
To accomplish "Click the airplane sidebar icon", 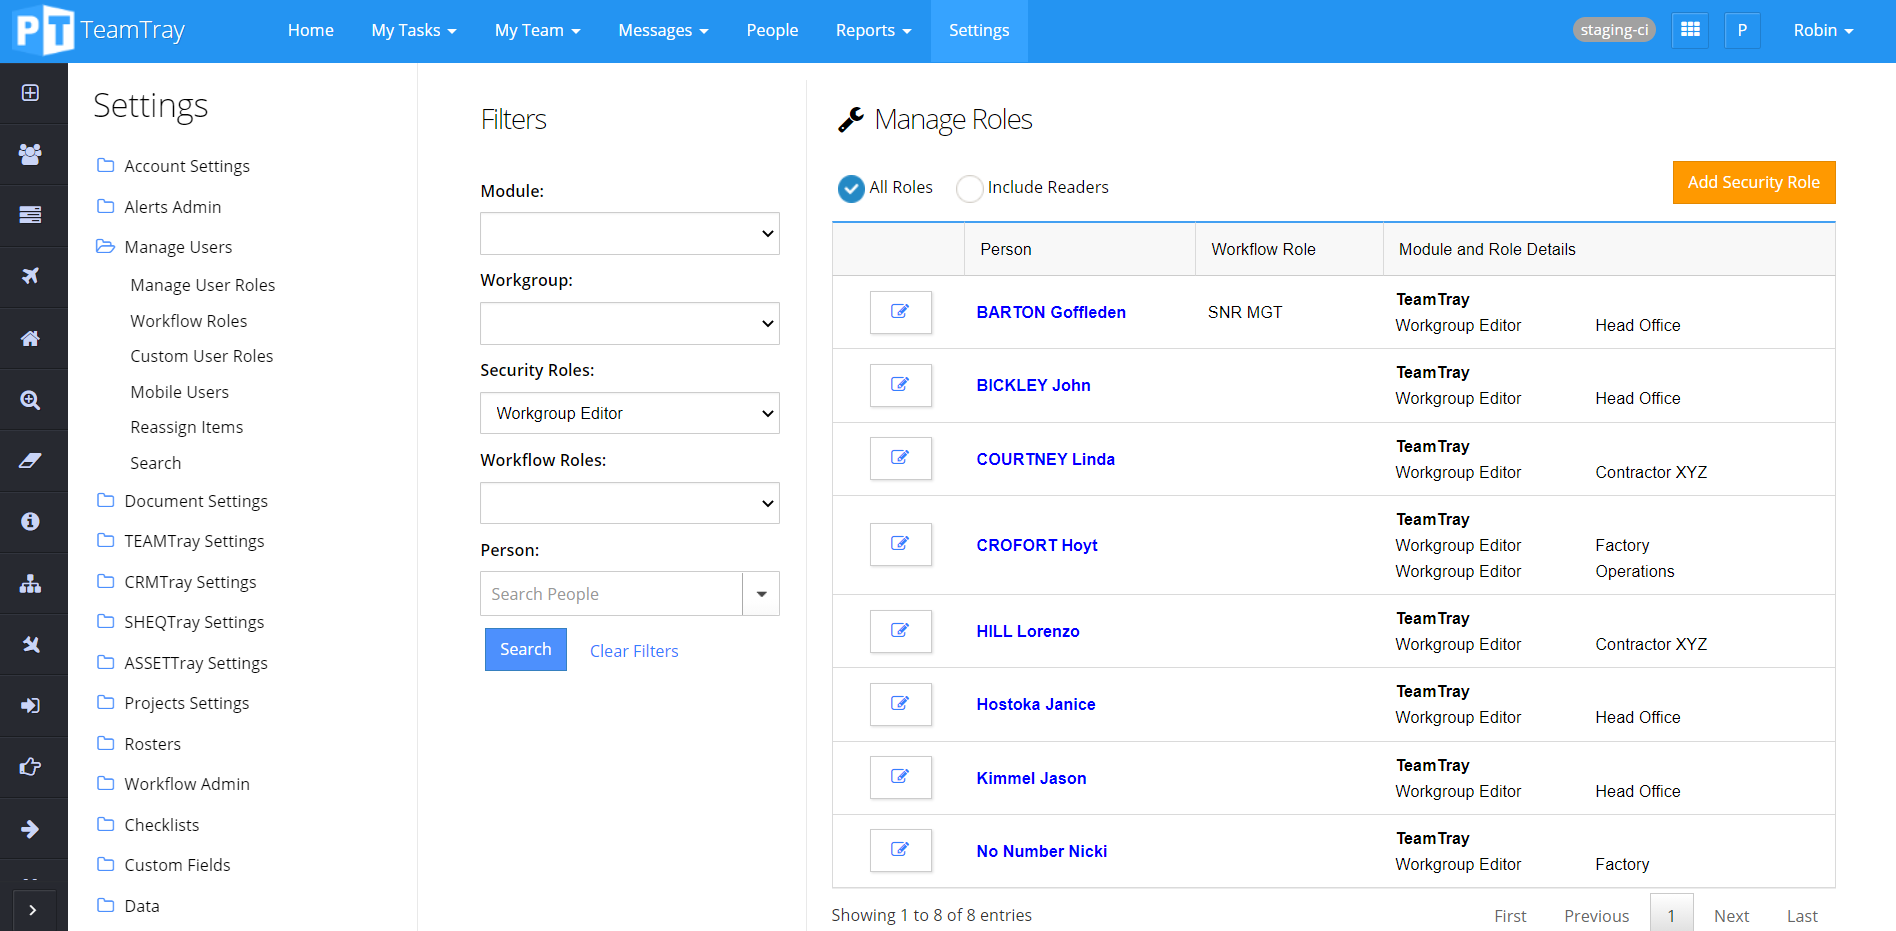I will [x=30, y=276].
